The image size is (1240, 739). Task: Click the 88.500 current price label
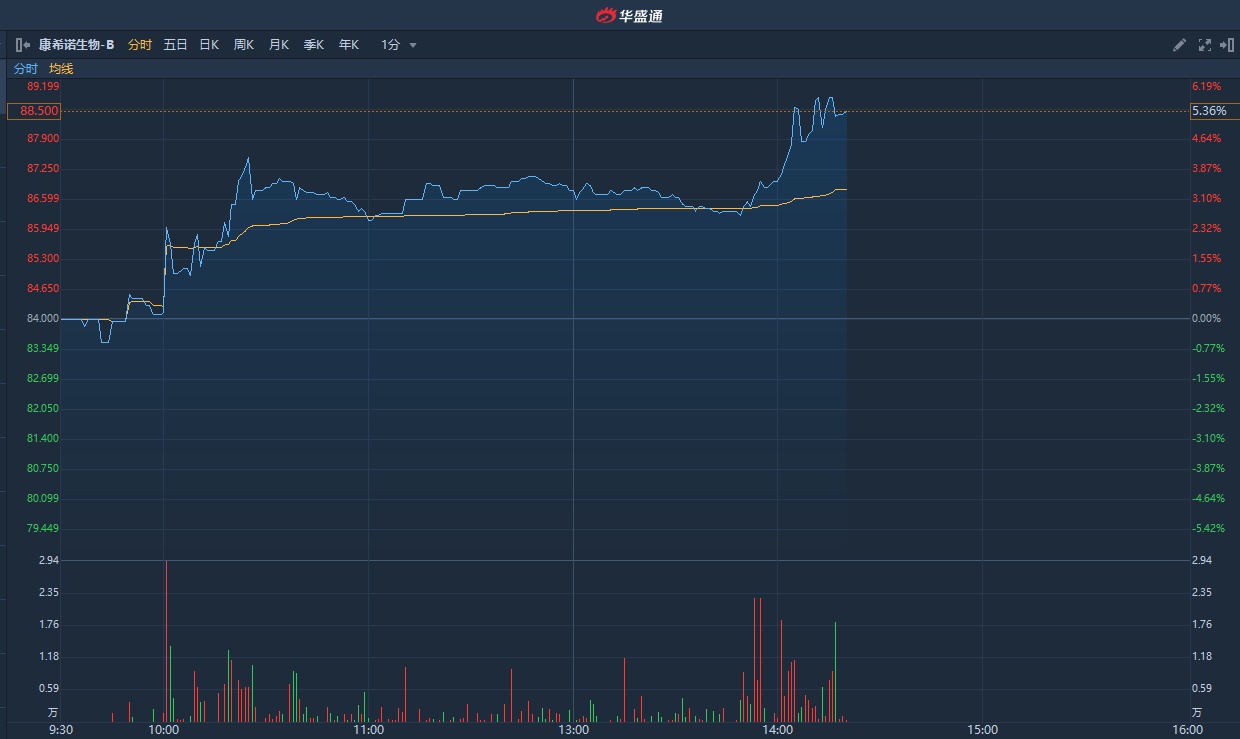[x=33, y=111]
